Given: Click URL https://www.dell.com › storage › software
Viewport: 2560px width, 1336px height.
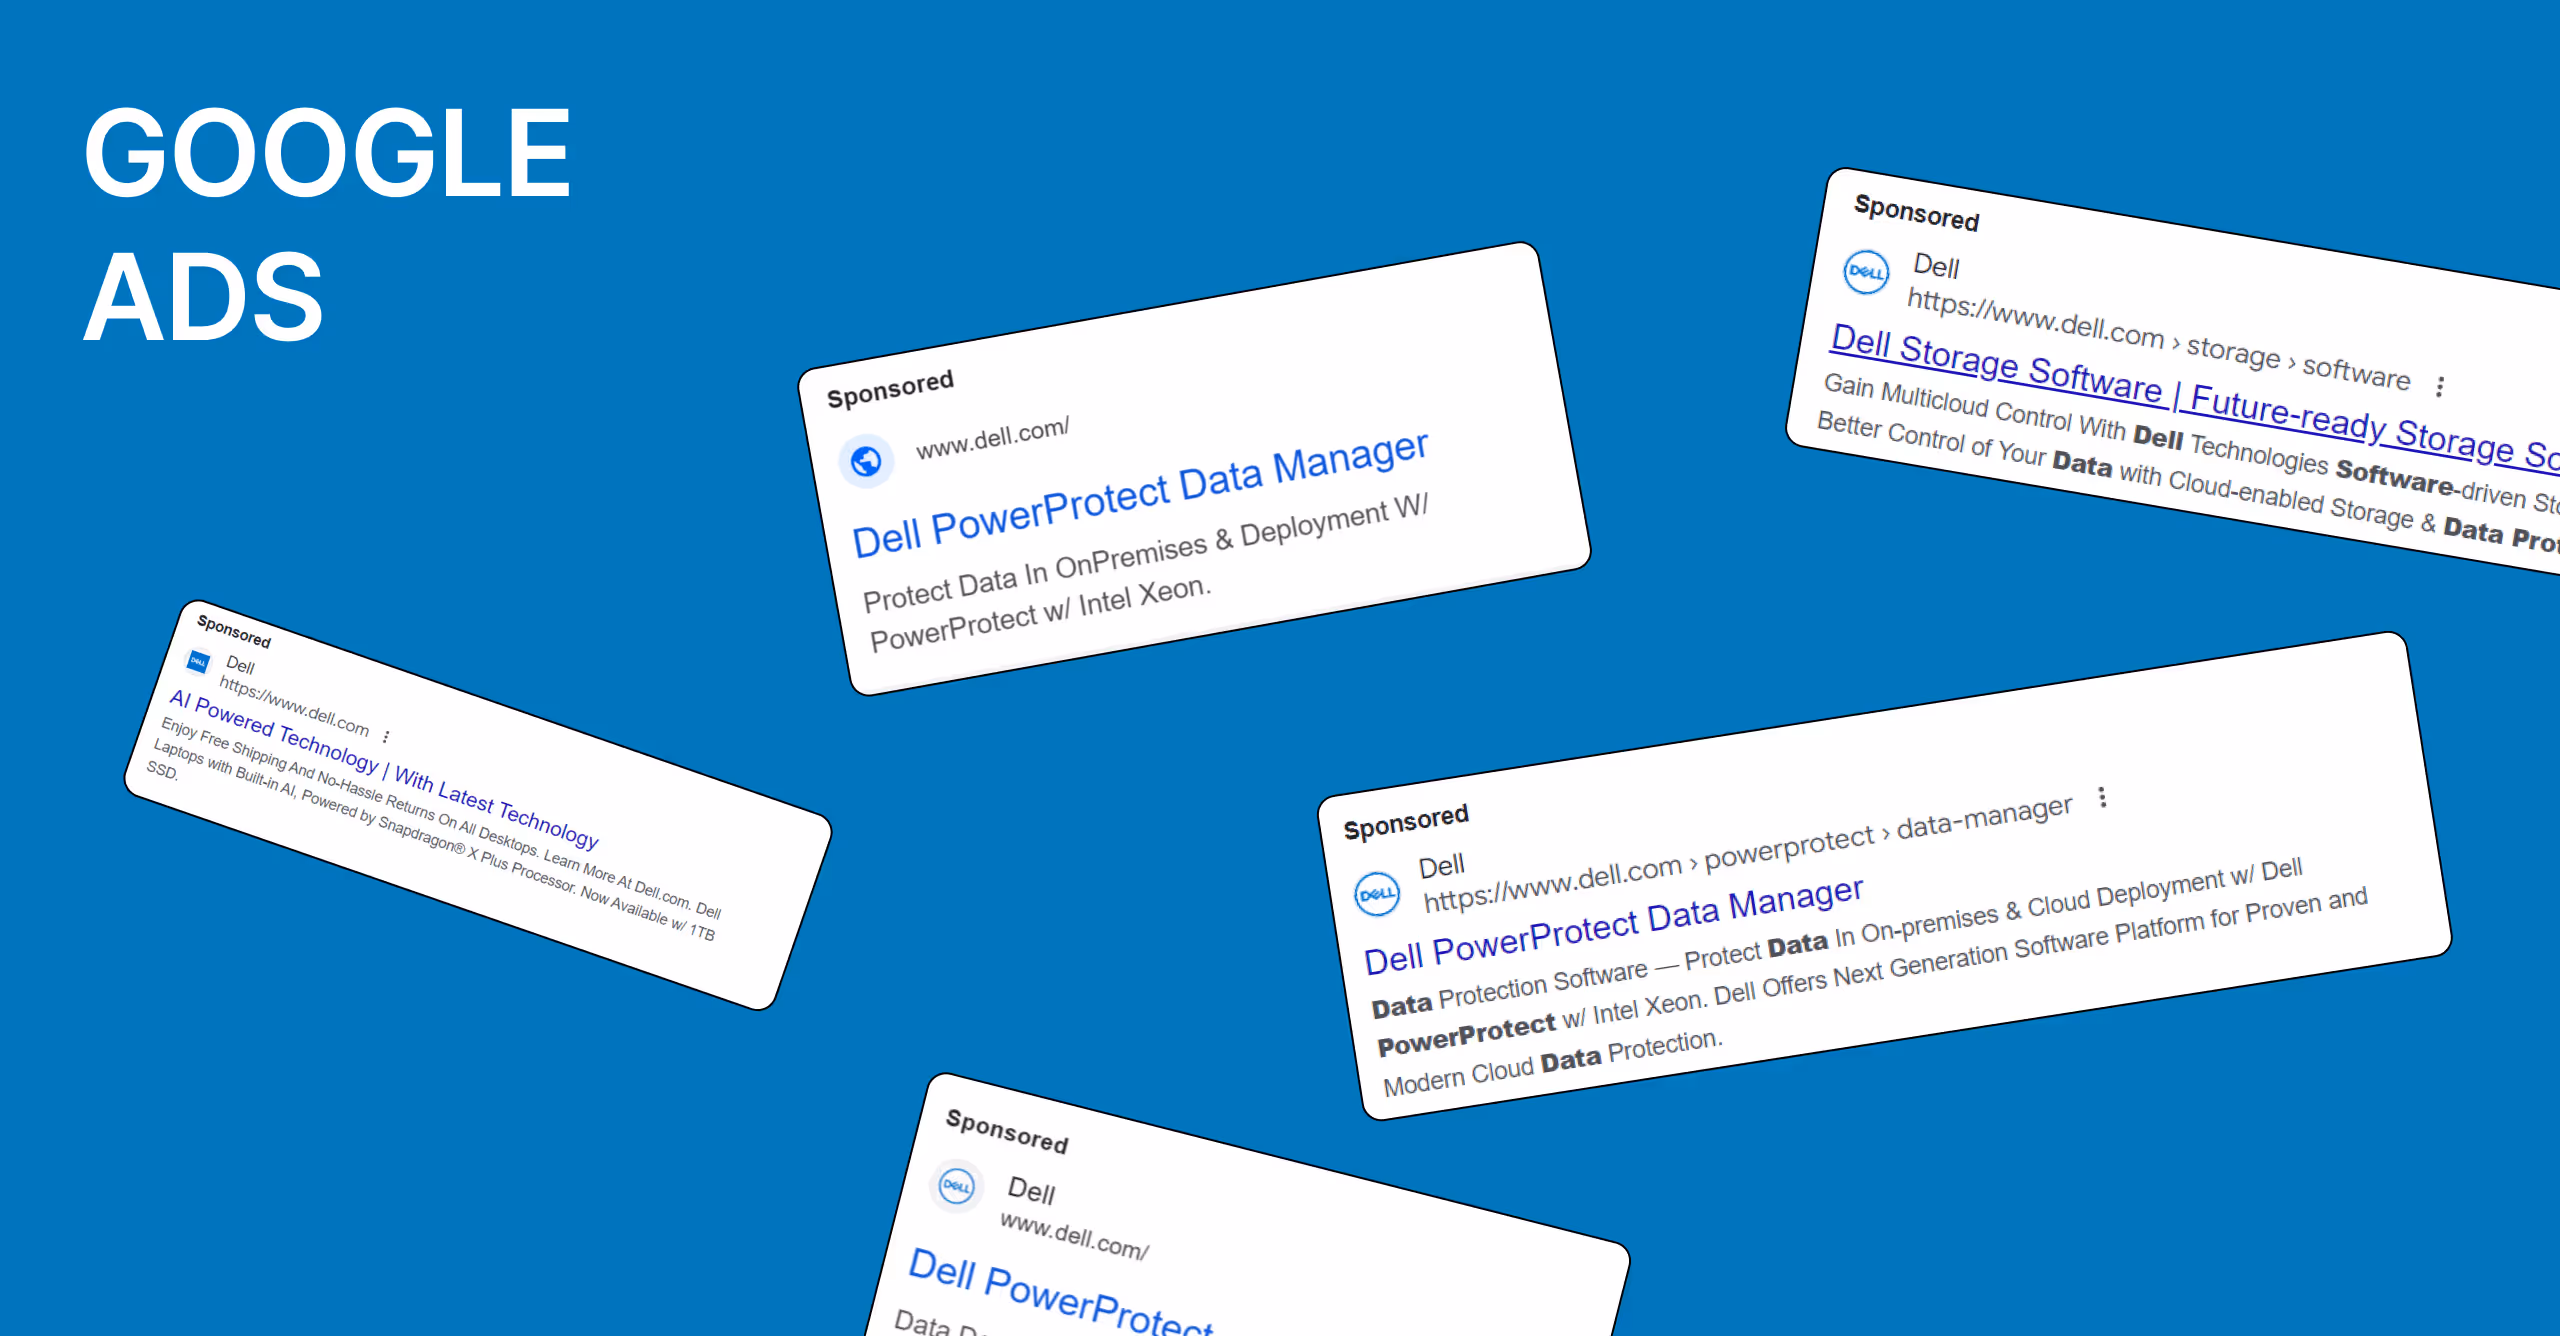Looking at the screenshot, I should pos(2158,340).
